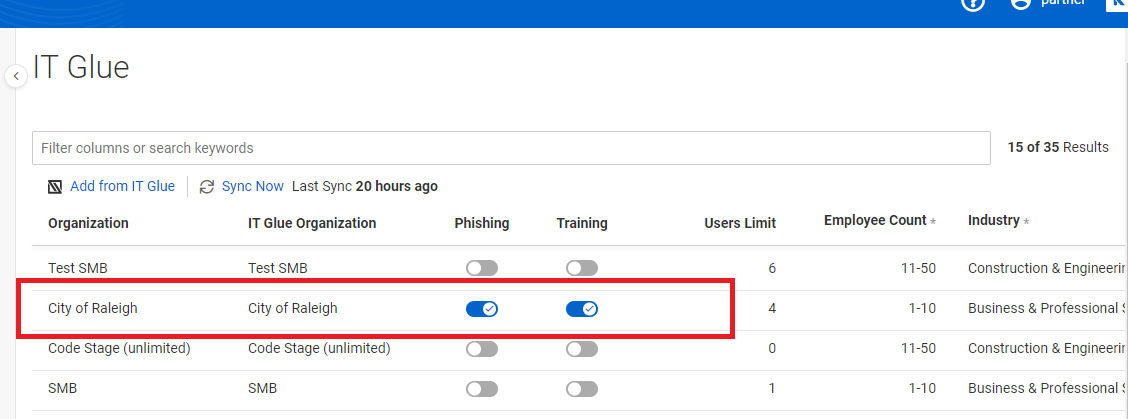The image size is (1128, 419).
Task: Click the IT Glue logo icon
Action: coord(55,187)
